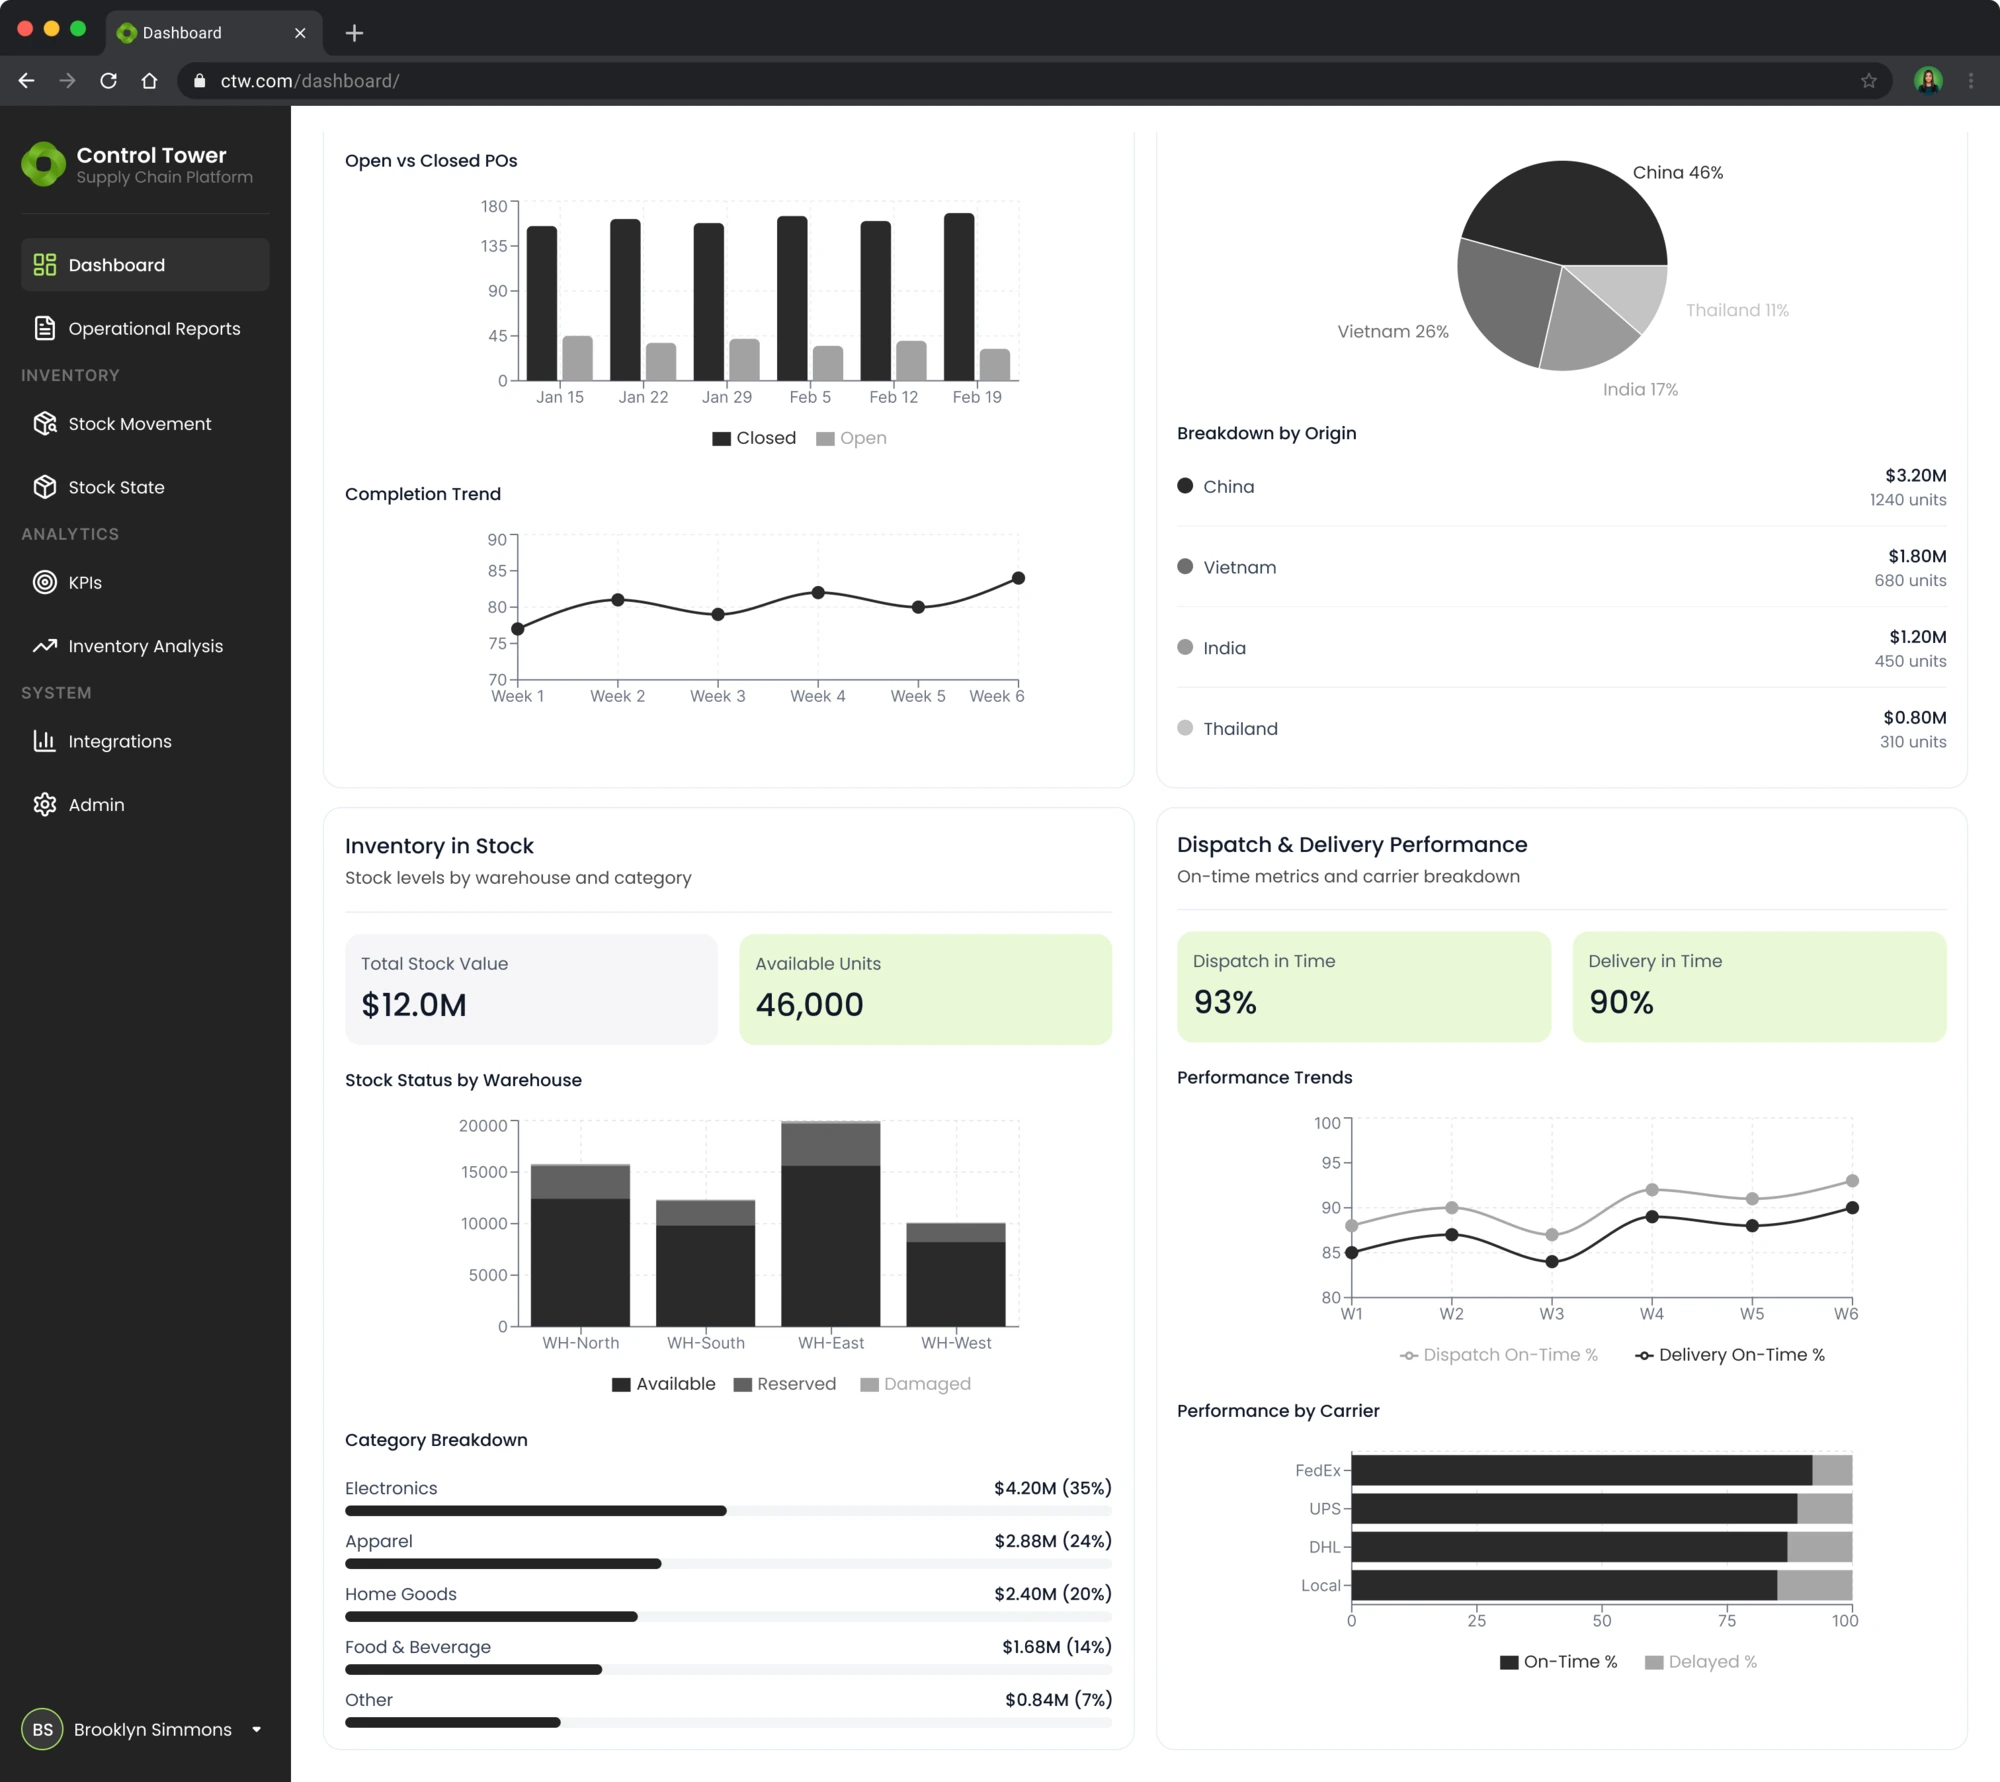2000x1782 pixels.
Task: Open Stock State via its box icon
Action: [x=44, y=487]
